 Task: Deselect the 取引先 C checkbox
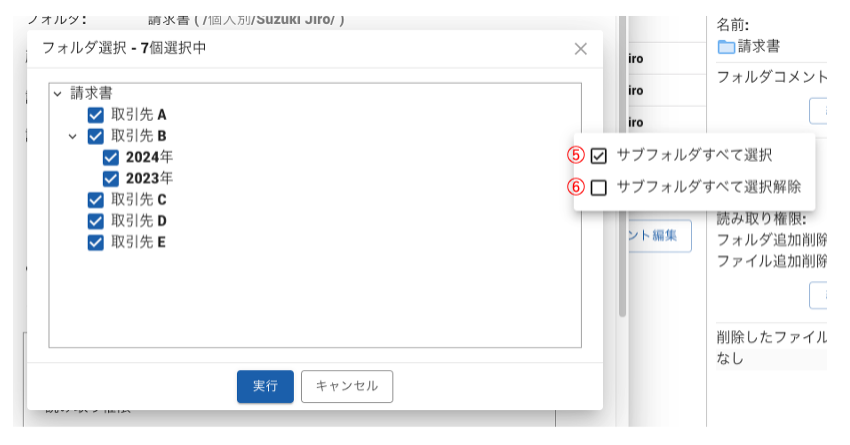(x=96, y=199)
